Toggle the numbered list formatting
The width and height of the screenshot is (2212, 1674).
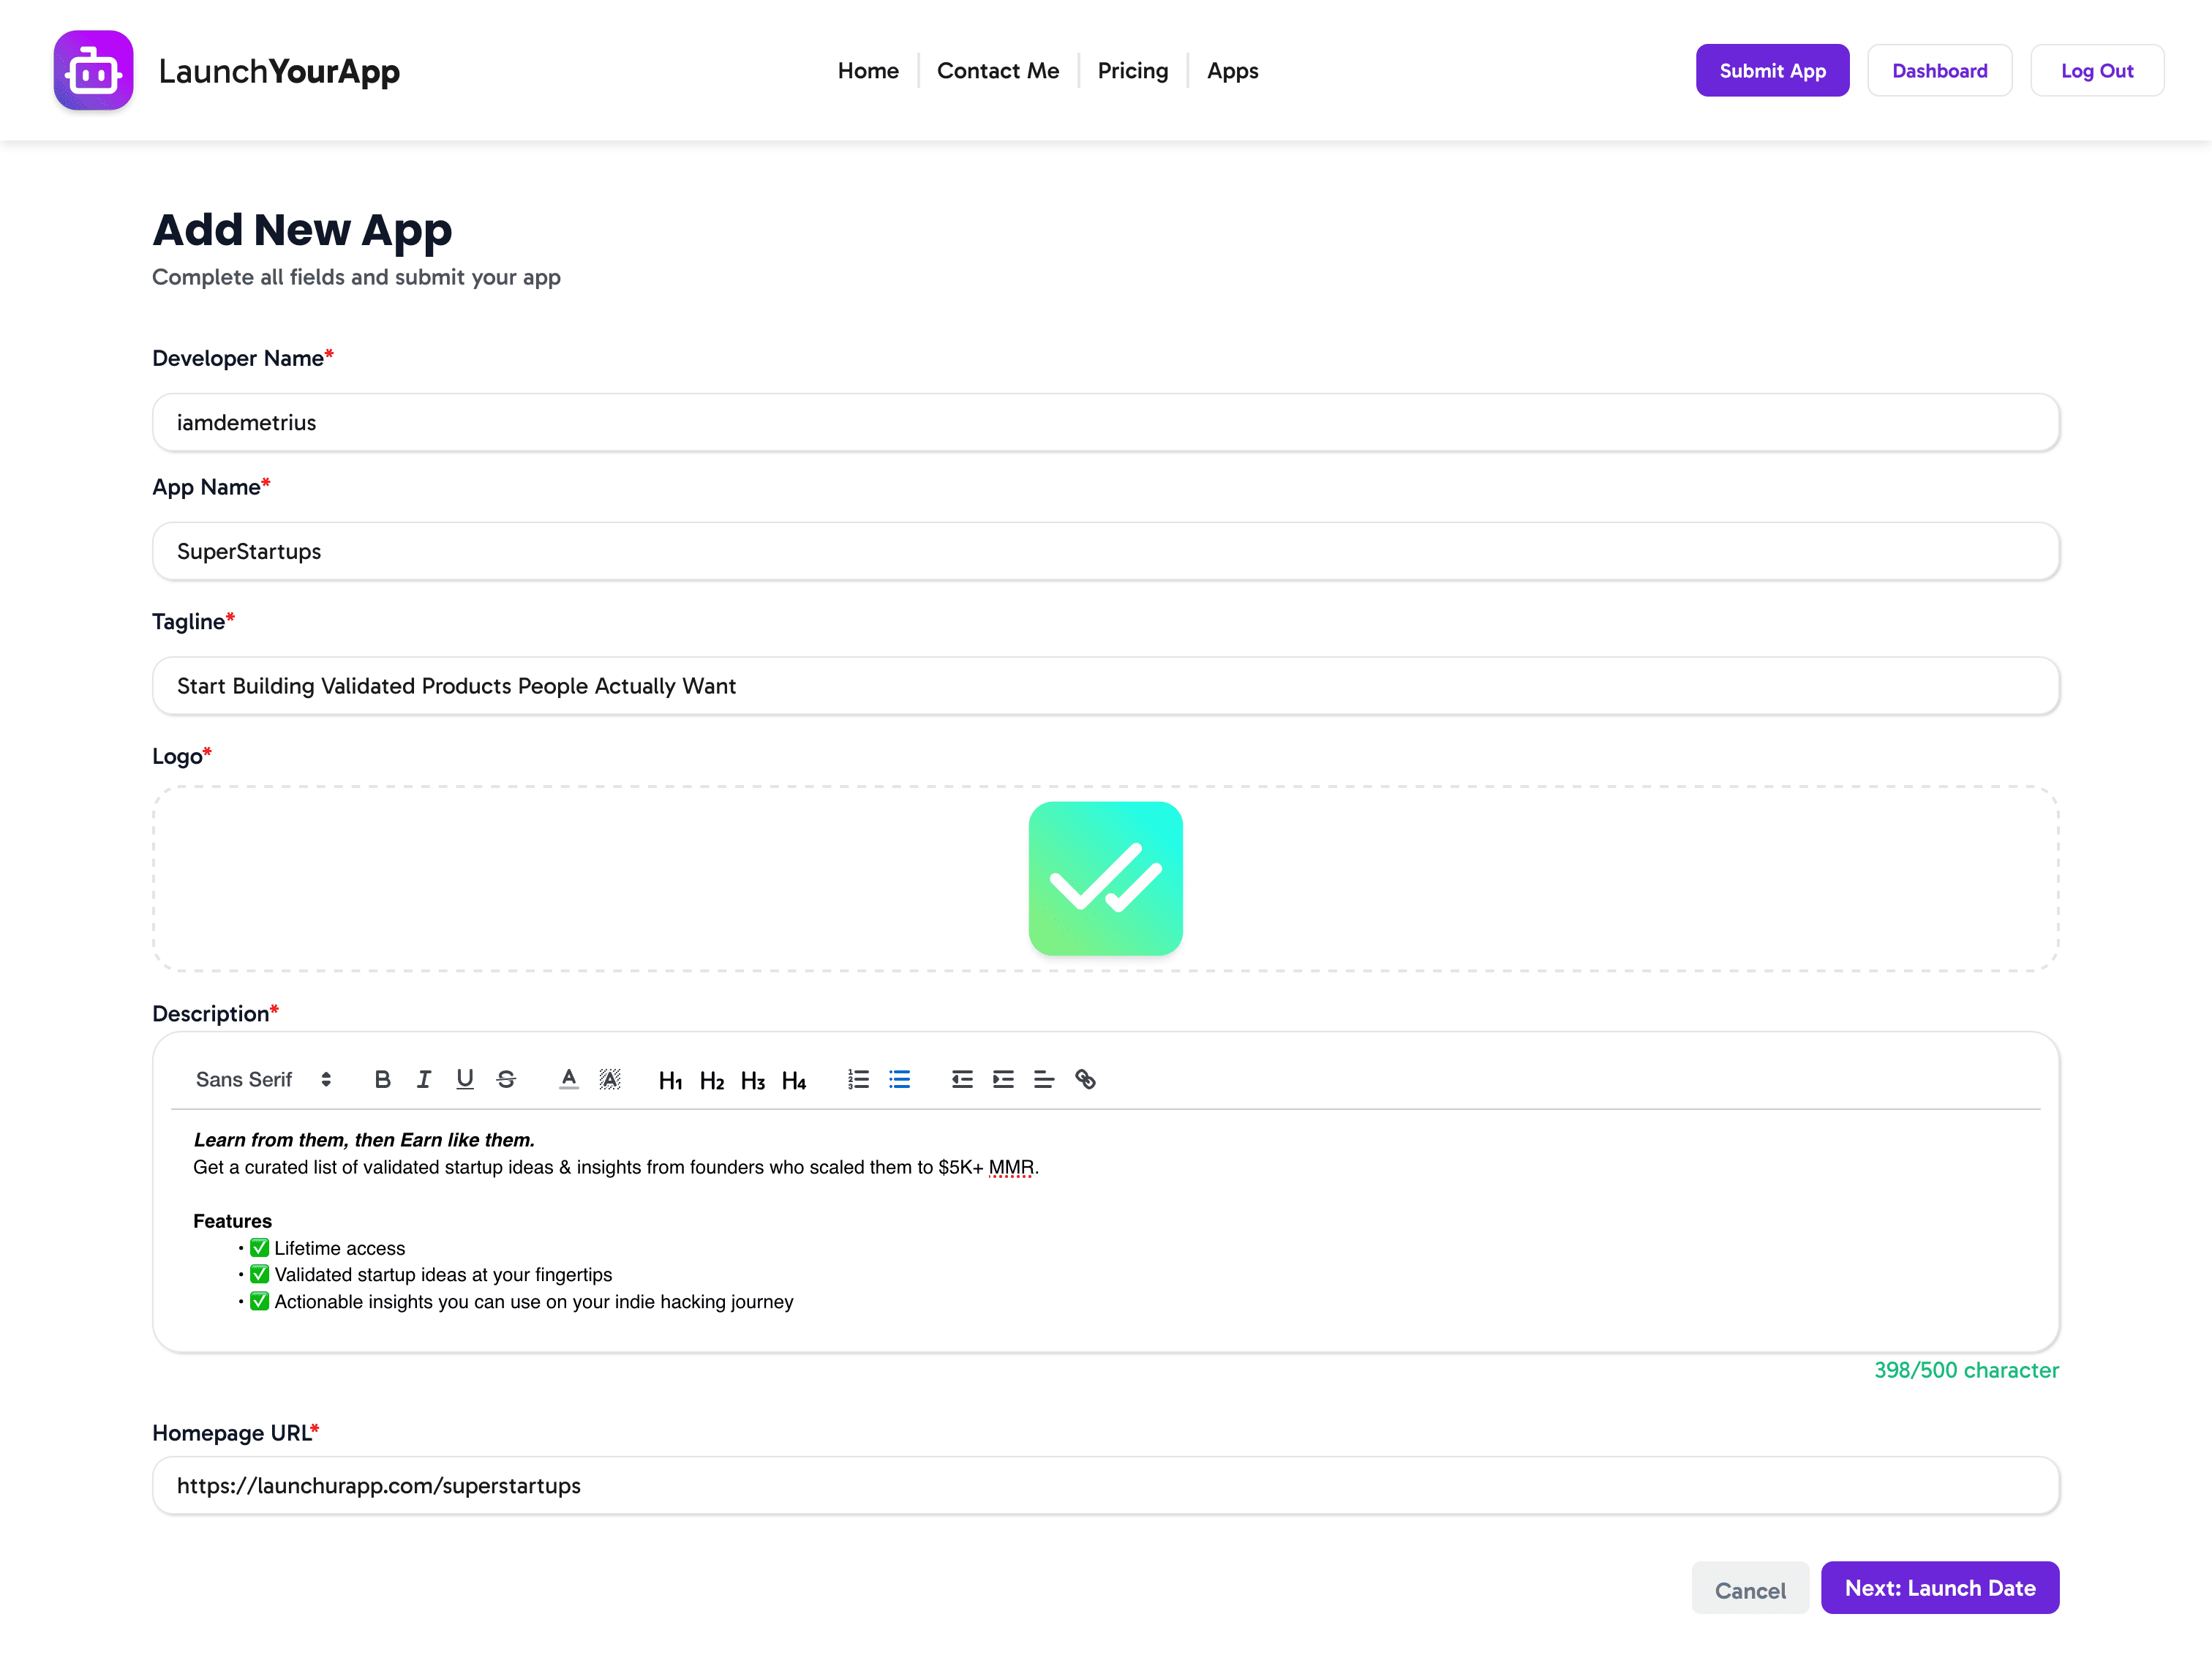tap(858, 1079)
